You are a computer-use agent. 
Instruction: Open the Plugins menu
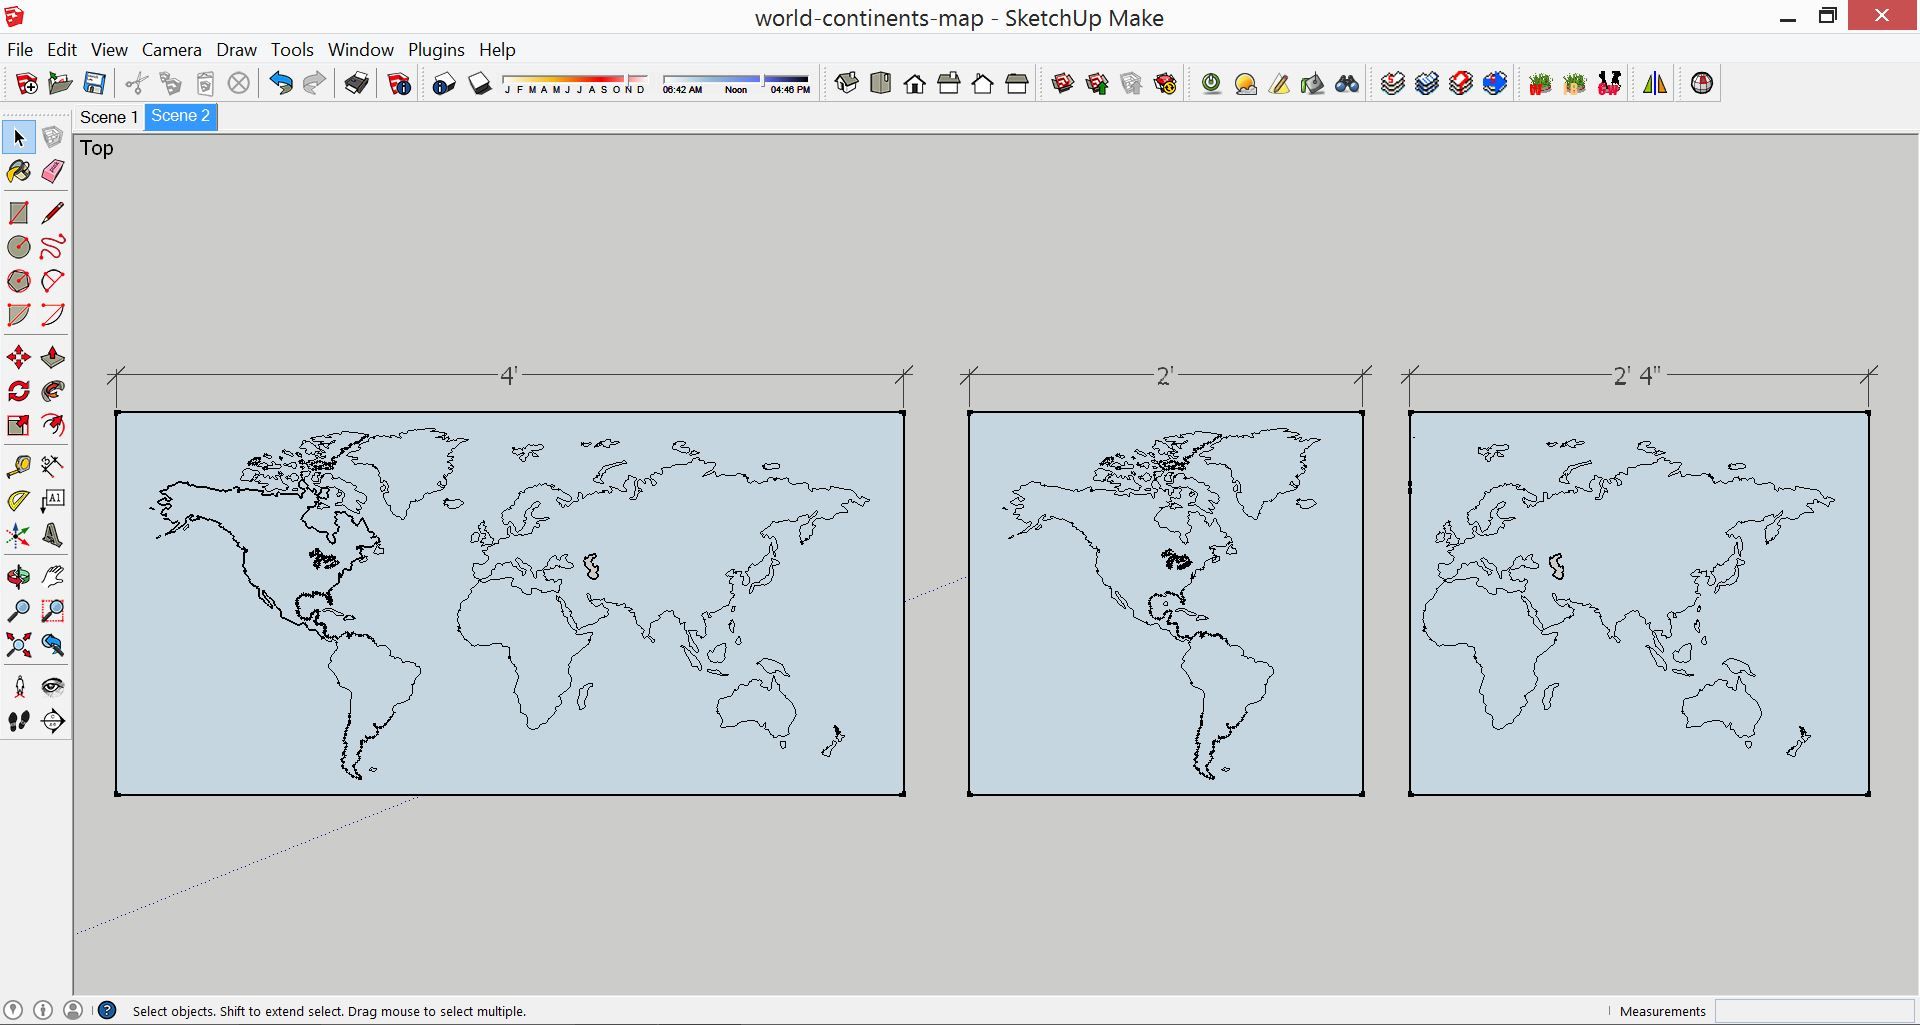tap(435, 49)
